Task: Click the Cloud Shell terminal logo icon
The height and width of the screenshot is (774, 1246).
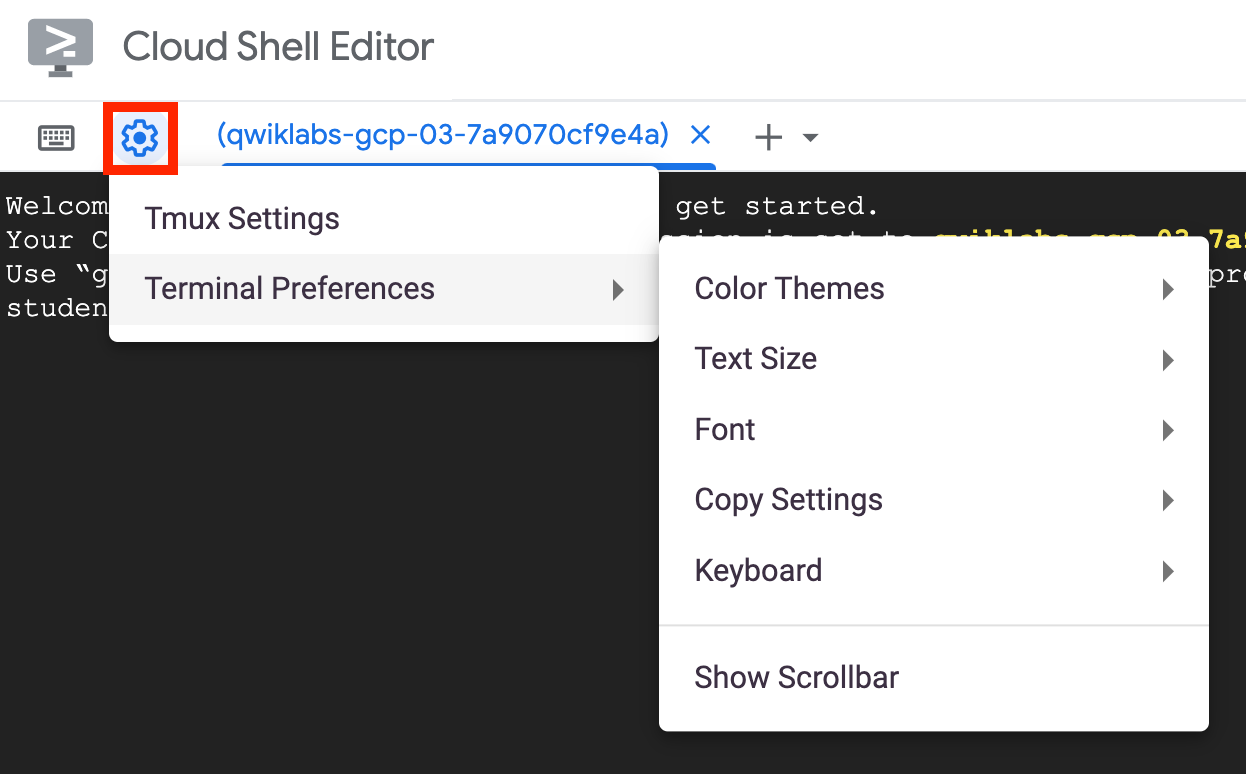Action: (x=60, y=47)
